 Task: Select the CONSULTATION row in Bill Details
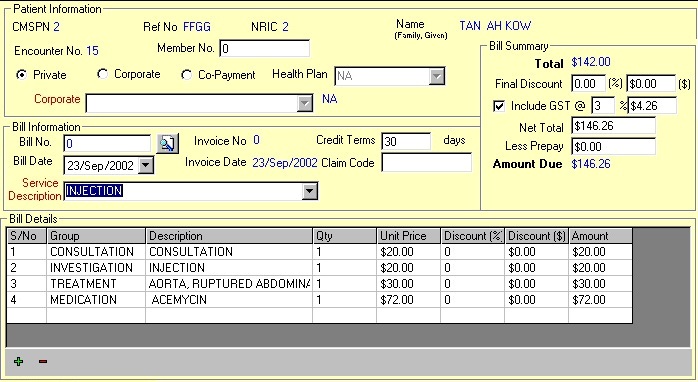click(x=319, y=252)
